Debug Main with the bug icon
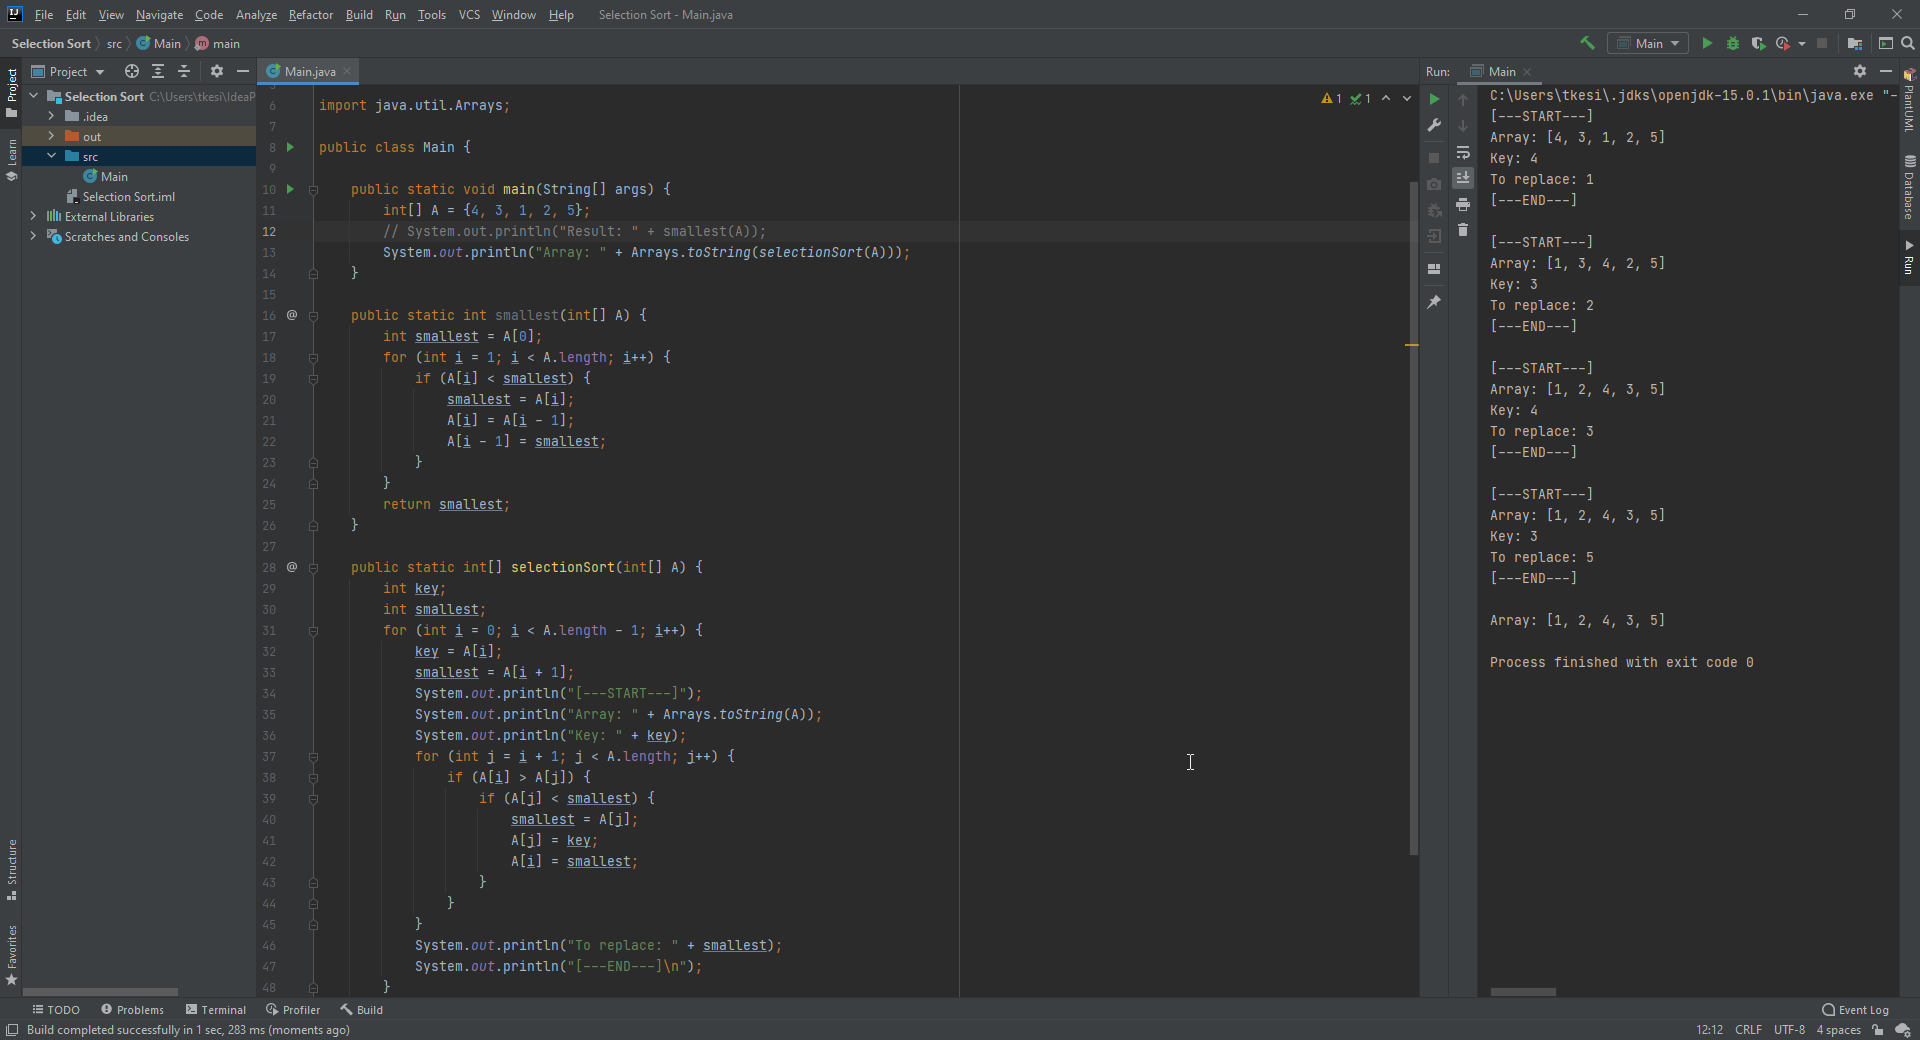The height and width of the screenshot is (1040, 1920). coord(1733,43)
